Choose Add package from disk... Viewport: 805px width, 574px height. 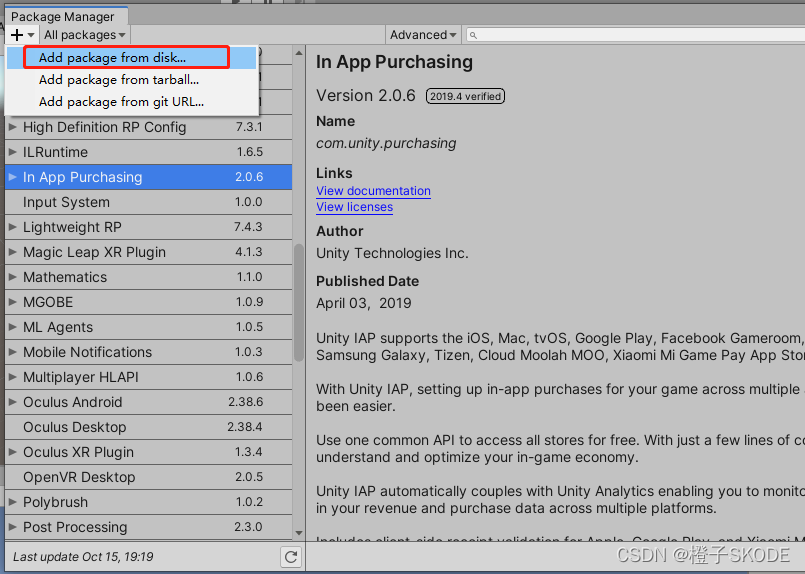click(x=131, y=58)
